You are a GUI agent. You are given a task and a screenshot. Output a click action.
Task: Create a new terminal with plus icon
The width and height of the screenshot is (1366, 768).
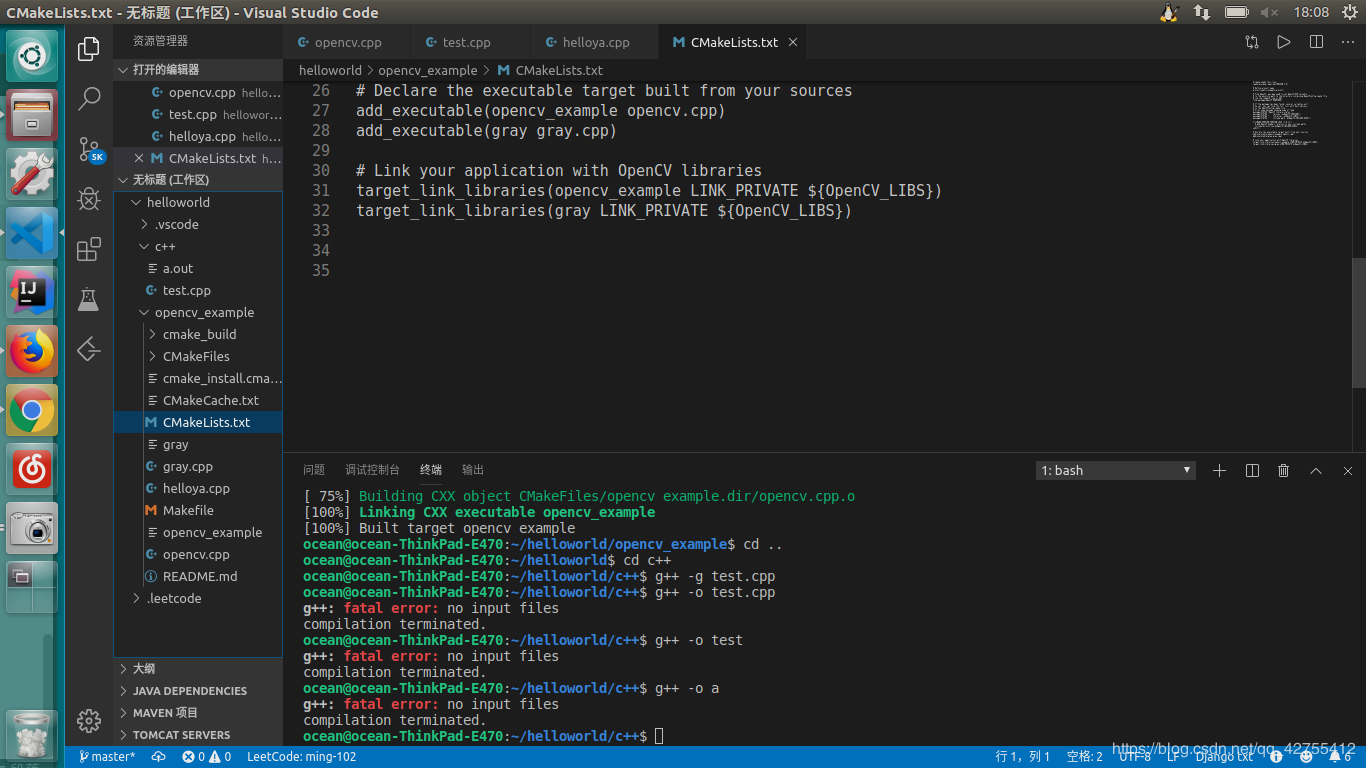click(x=1219, y=470)
